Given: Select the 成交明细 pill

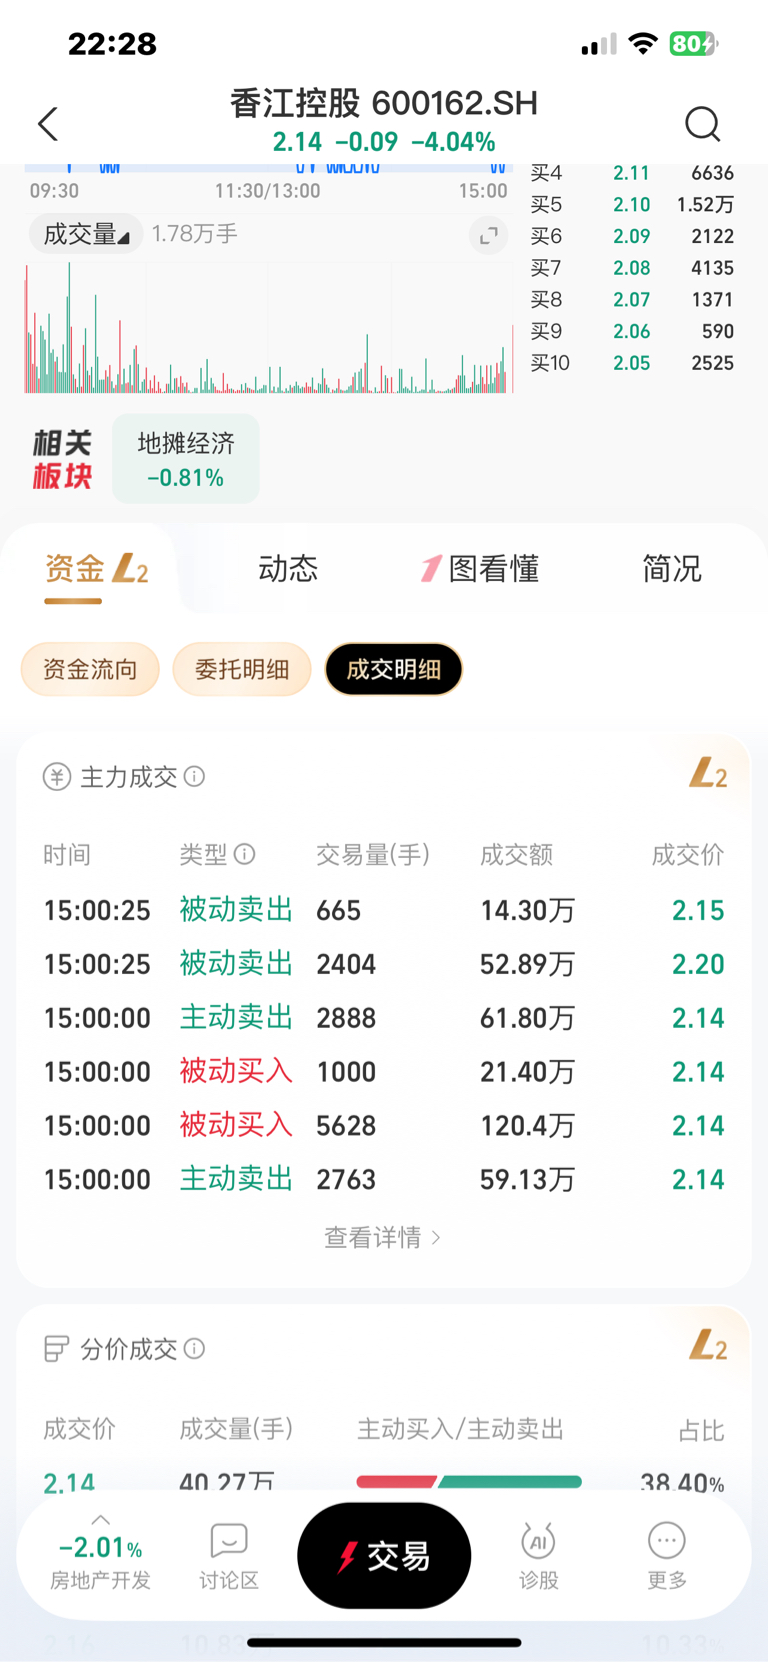Looking at the screenshot, I should (x=394, y=669).
